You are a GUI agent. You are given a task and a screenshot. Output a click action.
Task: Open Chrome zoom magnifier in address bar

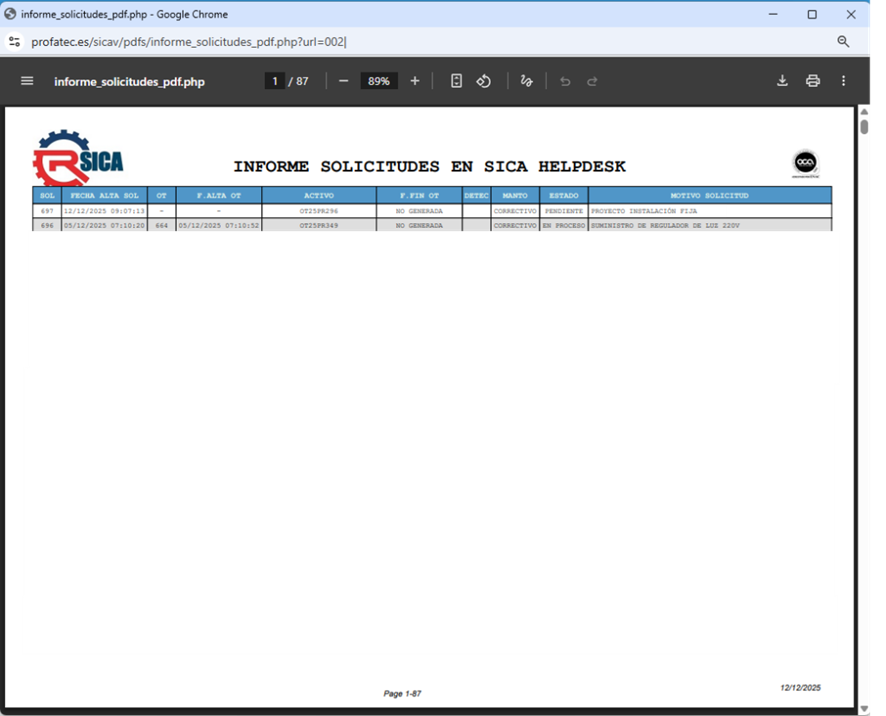pyautogui.click(x=843, y=42)
